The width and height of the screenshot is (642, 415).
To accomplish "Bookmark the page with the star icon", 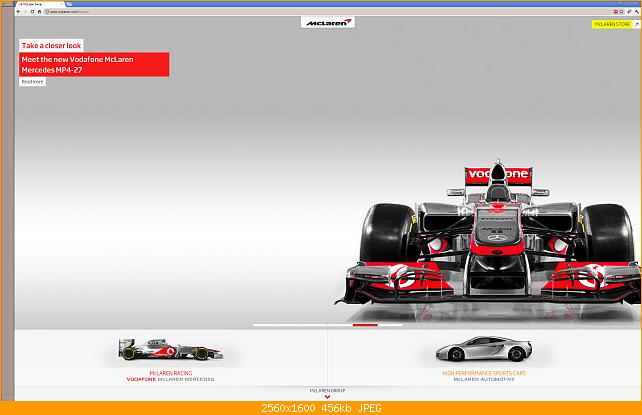I will [x=622, y=12].
